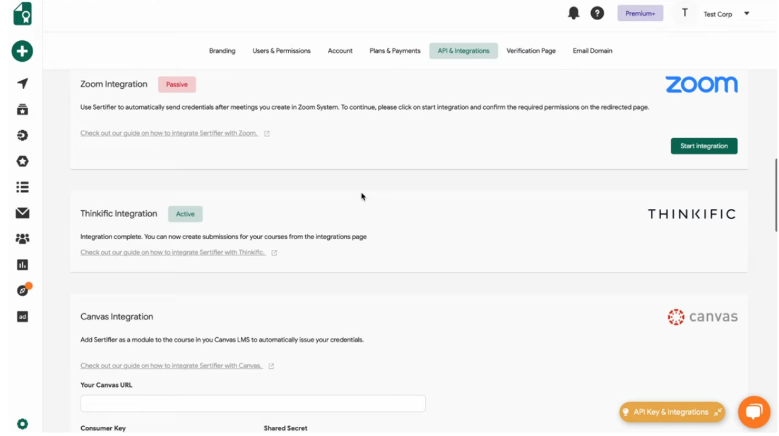Image resolution: width=779 pixels, height=436 pixels.
Task: Select the API & Integrations tab
Action: [x=463, y=51]
